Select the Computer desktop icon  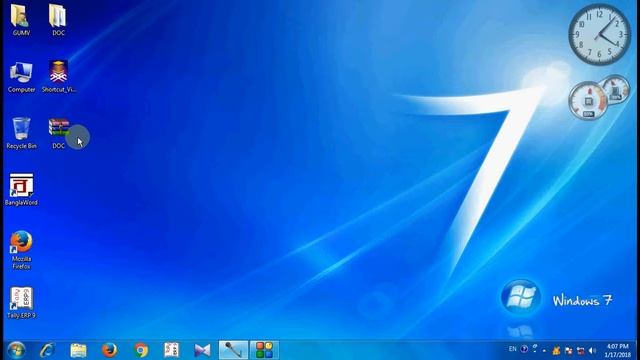[21, 77]
